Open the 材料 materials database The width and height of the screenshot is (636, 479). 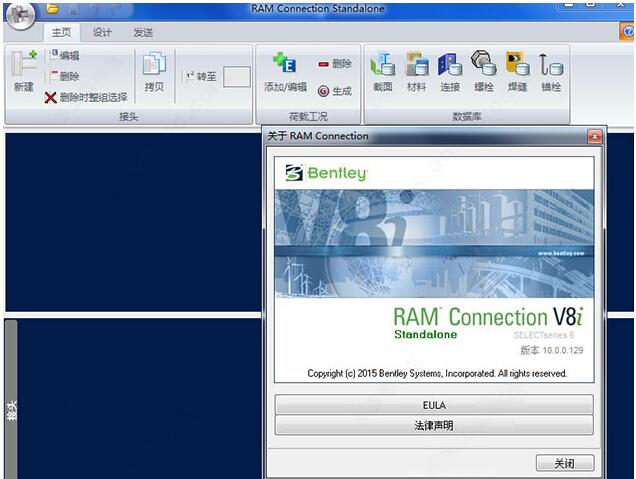(416, 71)
